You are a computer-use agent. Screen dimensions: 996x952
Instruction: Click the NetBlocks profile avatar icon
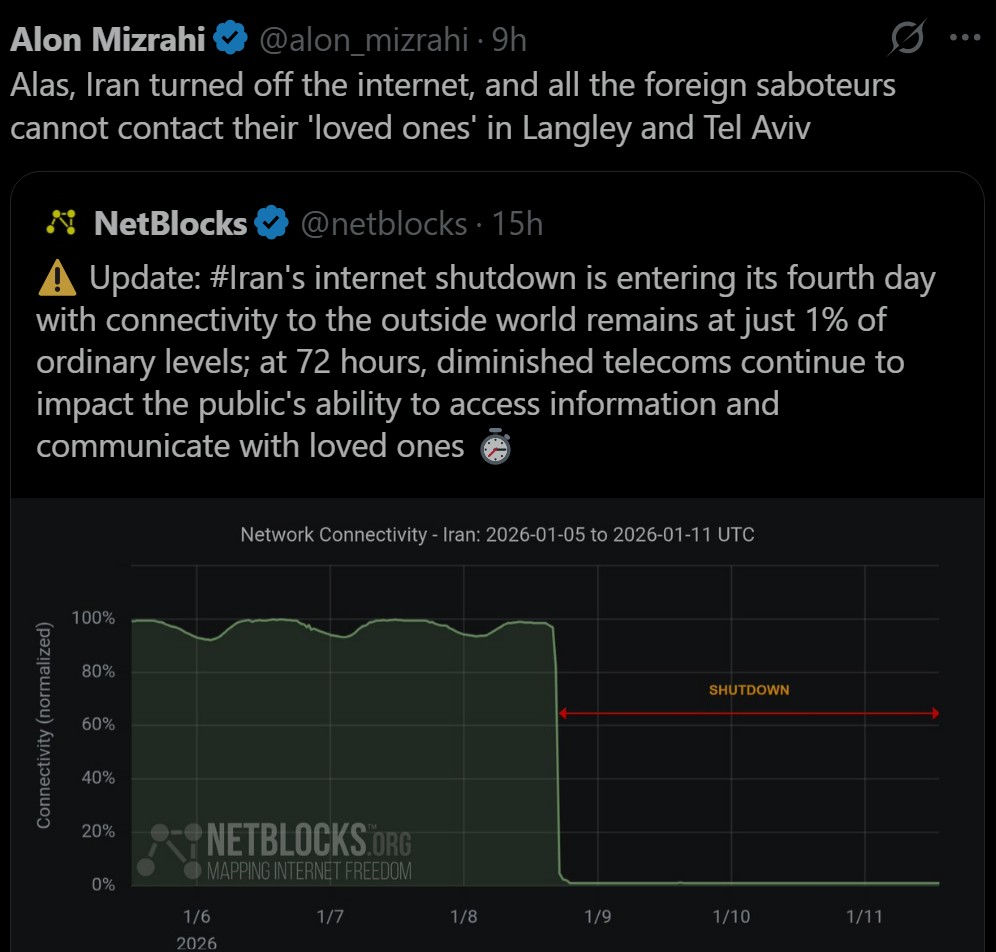point(62,223)
